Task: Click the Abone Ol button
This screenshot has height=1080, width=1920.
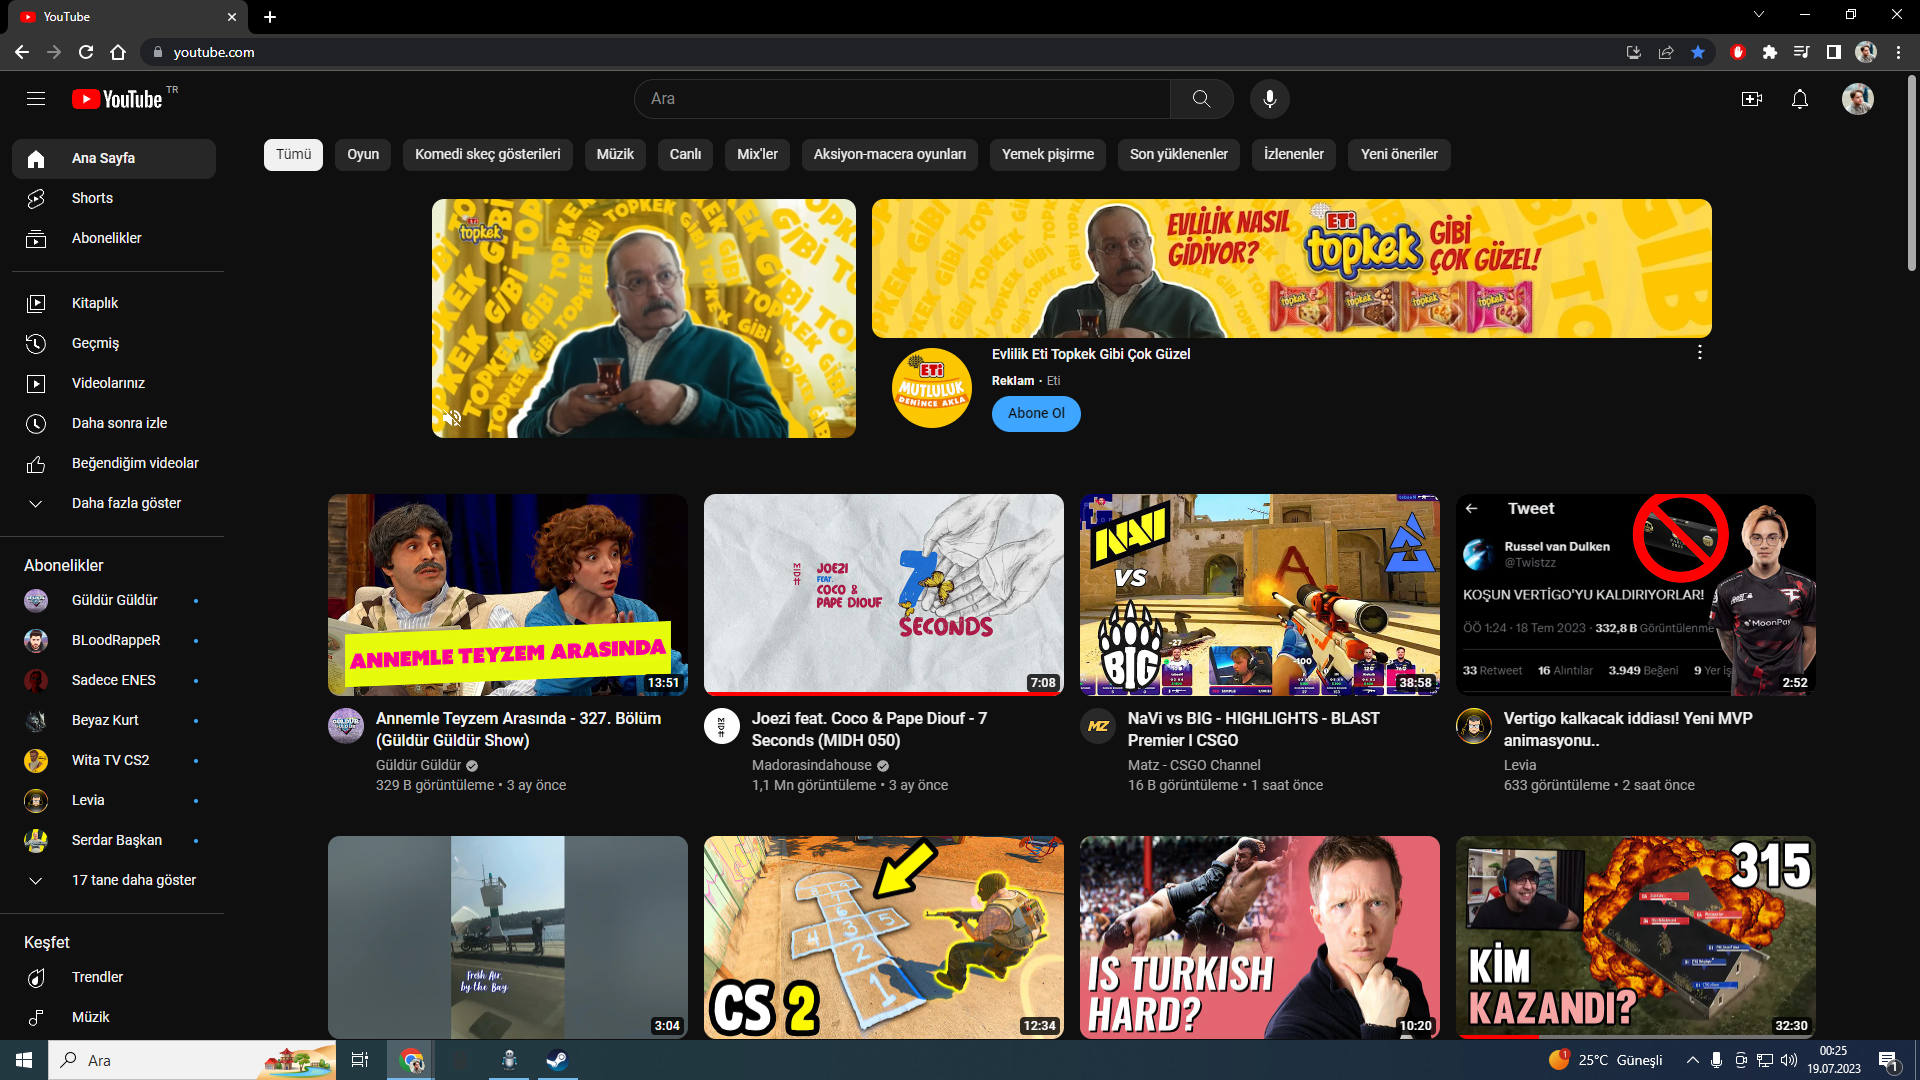Action: 1035,413
